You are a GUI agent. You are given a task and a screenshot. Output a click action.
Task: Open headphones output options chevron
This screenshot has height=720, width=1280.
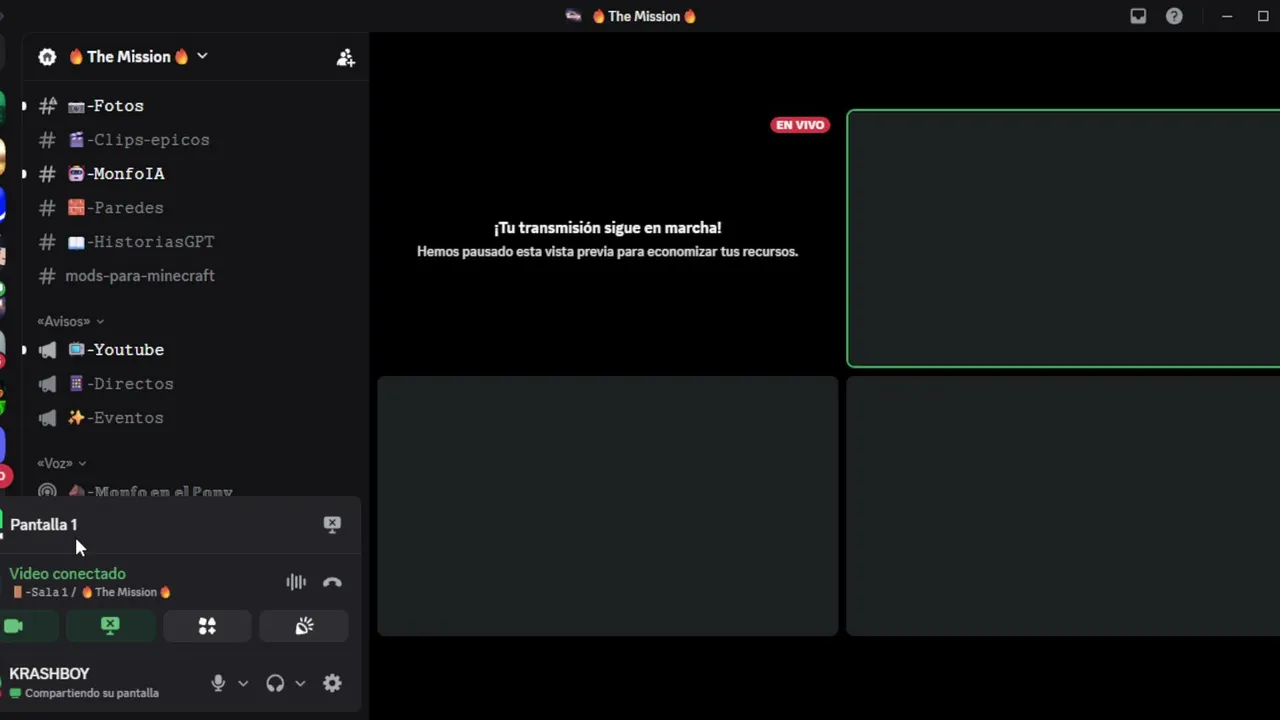(300, 684)
